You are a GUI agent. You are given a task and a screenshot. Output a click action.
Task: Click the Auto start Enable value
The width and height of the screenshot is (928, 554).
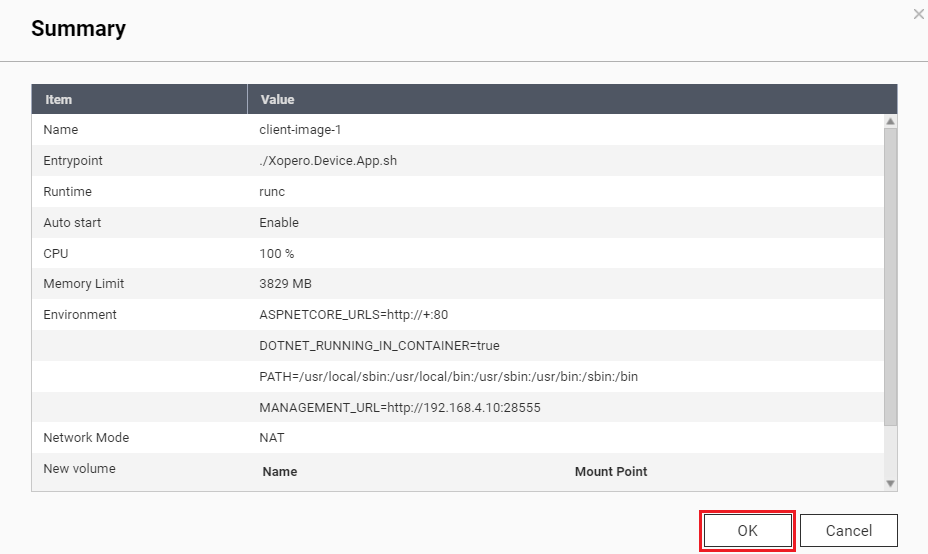(279, 223)
